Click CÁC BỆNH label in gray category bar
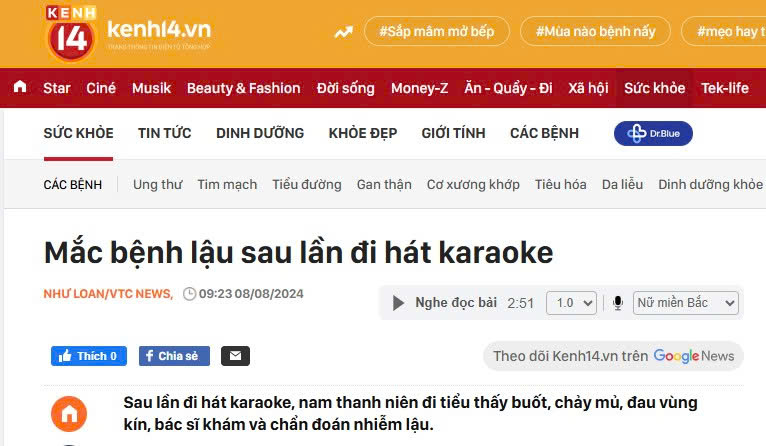Image resolution: width=766 pixels, height=446 pixels. click(73, 185)
